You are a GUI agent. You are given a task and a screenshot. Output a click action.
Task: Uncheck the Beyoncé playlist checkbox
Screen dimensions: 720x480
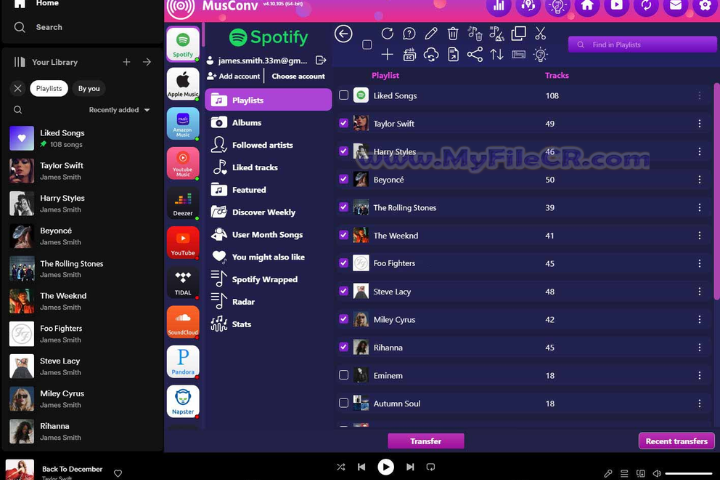click(x=343, y=179)
